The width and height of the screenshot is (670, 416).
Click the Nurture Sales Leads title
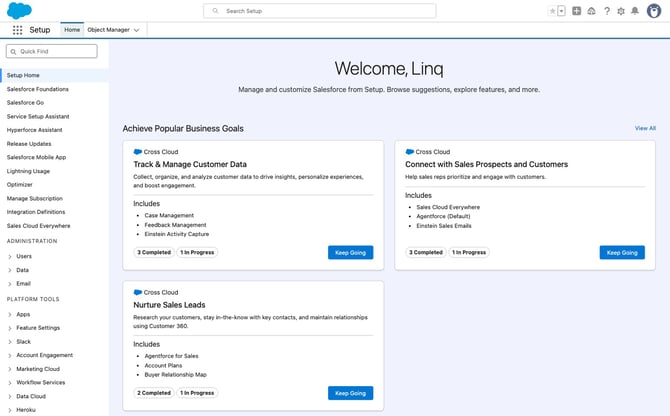pos(169,305)
